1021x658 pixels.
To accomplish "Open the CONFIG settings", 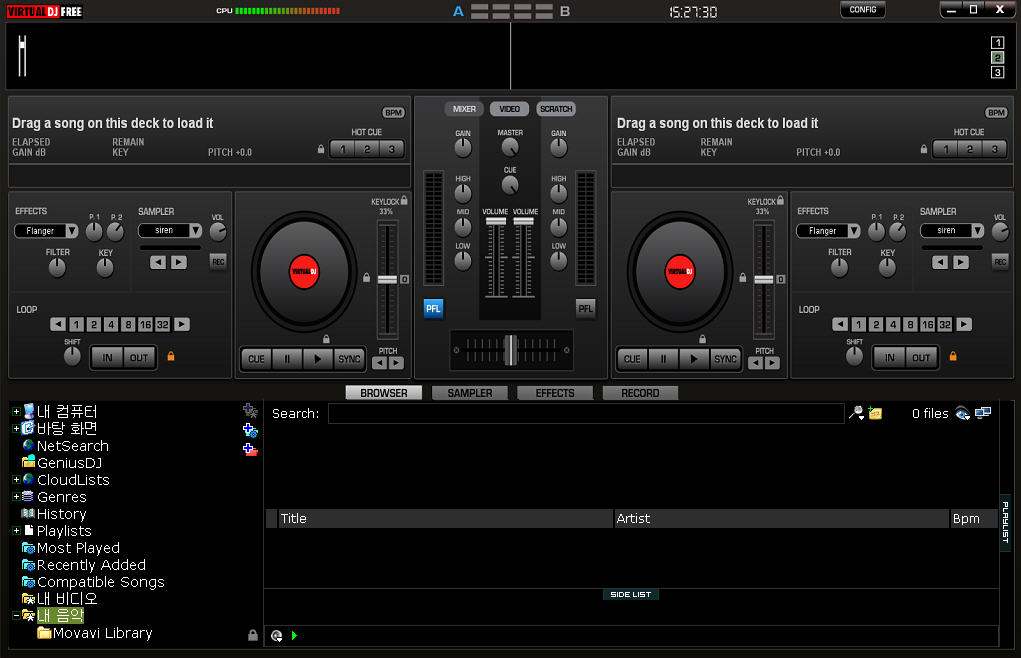I will [863, 9].
